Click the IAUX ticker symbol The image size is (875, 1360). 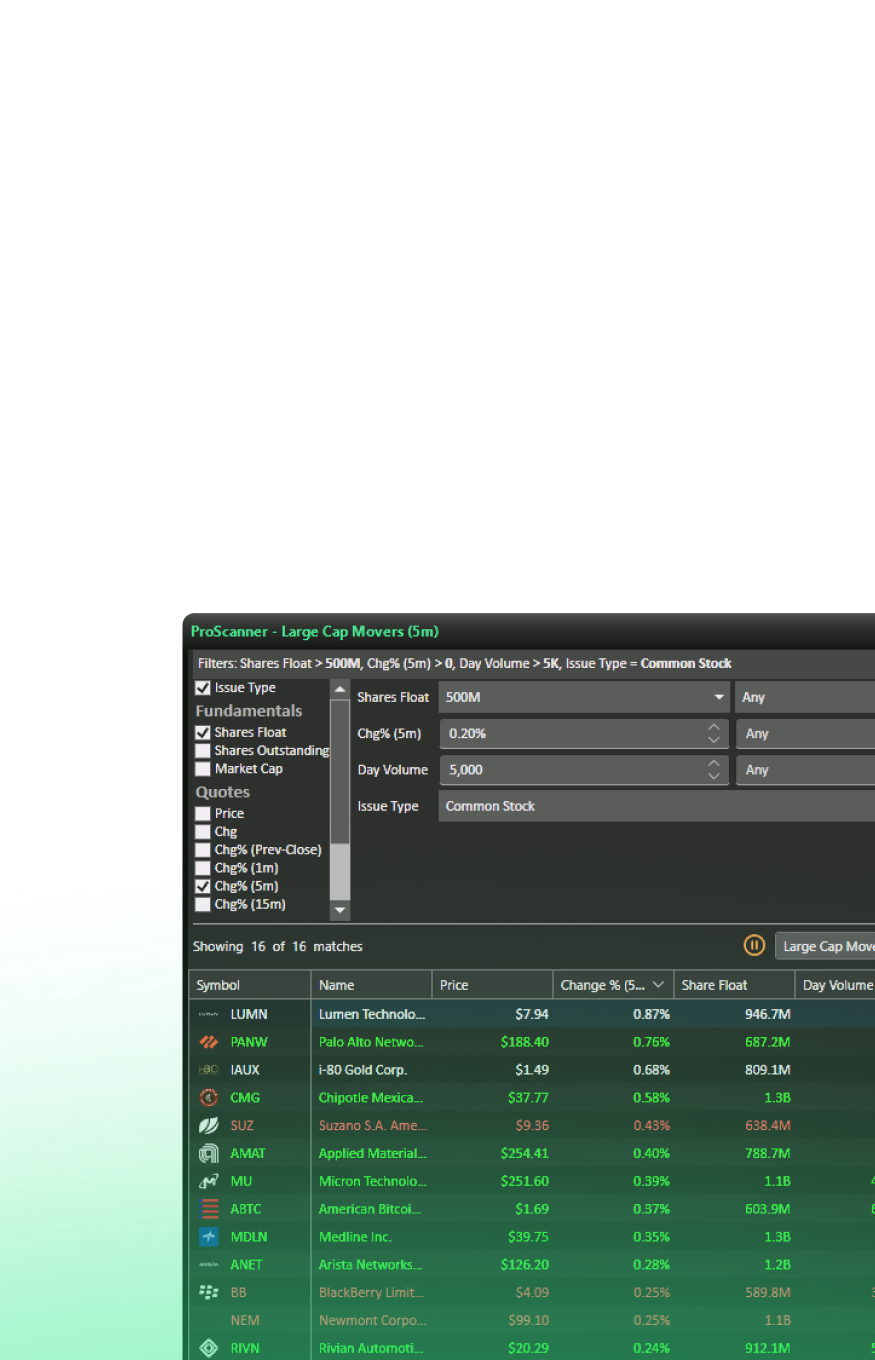(x=245, y=1069)
